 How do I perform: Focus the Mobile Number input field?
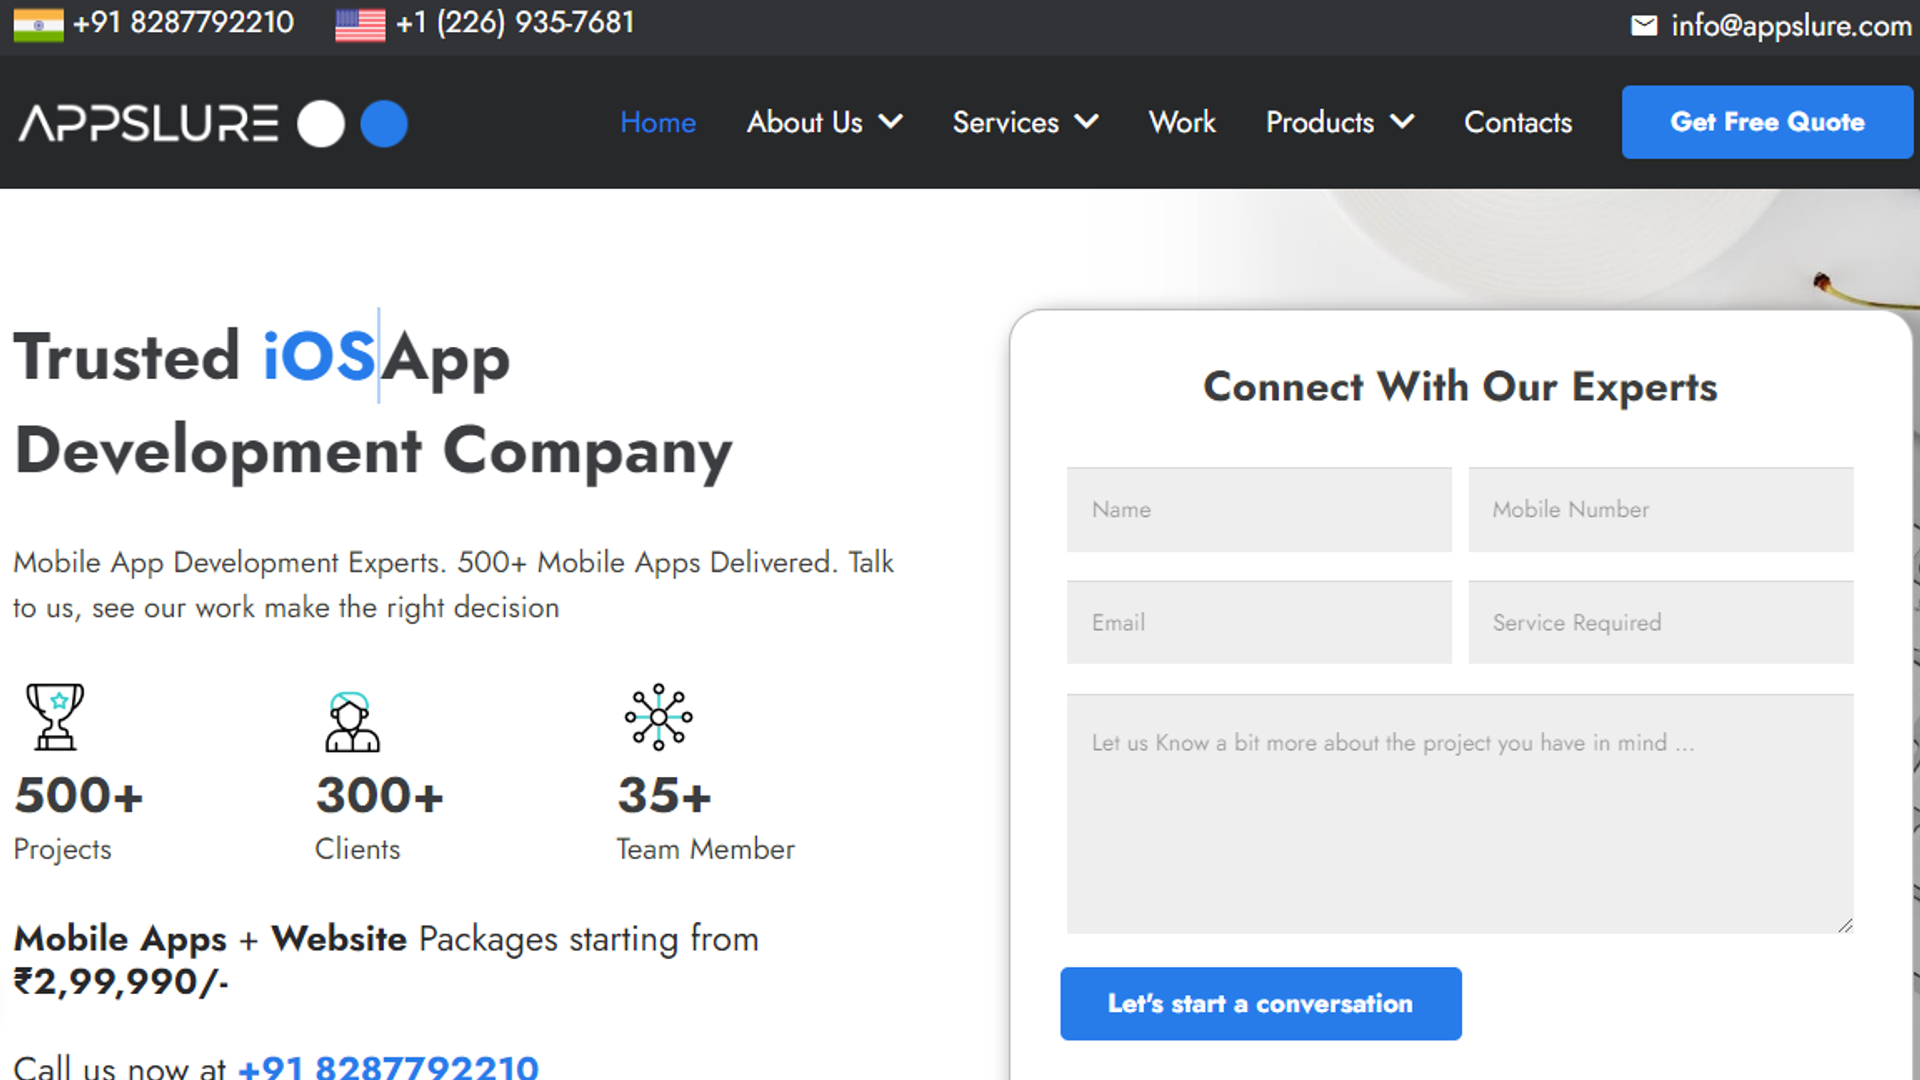1660,509
